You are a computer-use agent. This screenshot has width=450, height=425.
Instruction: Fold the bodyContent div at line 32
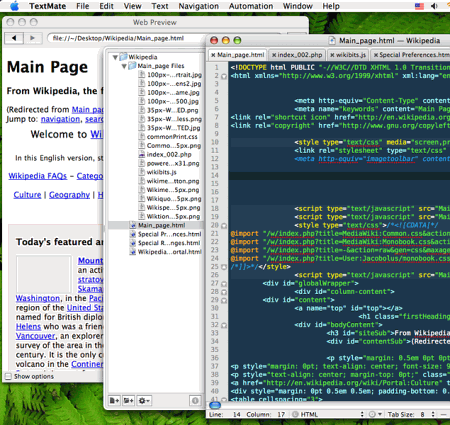click(x=224, y=325)
